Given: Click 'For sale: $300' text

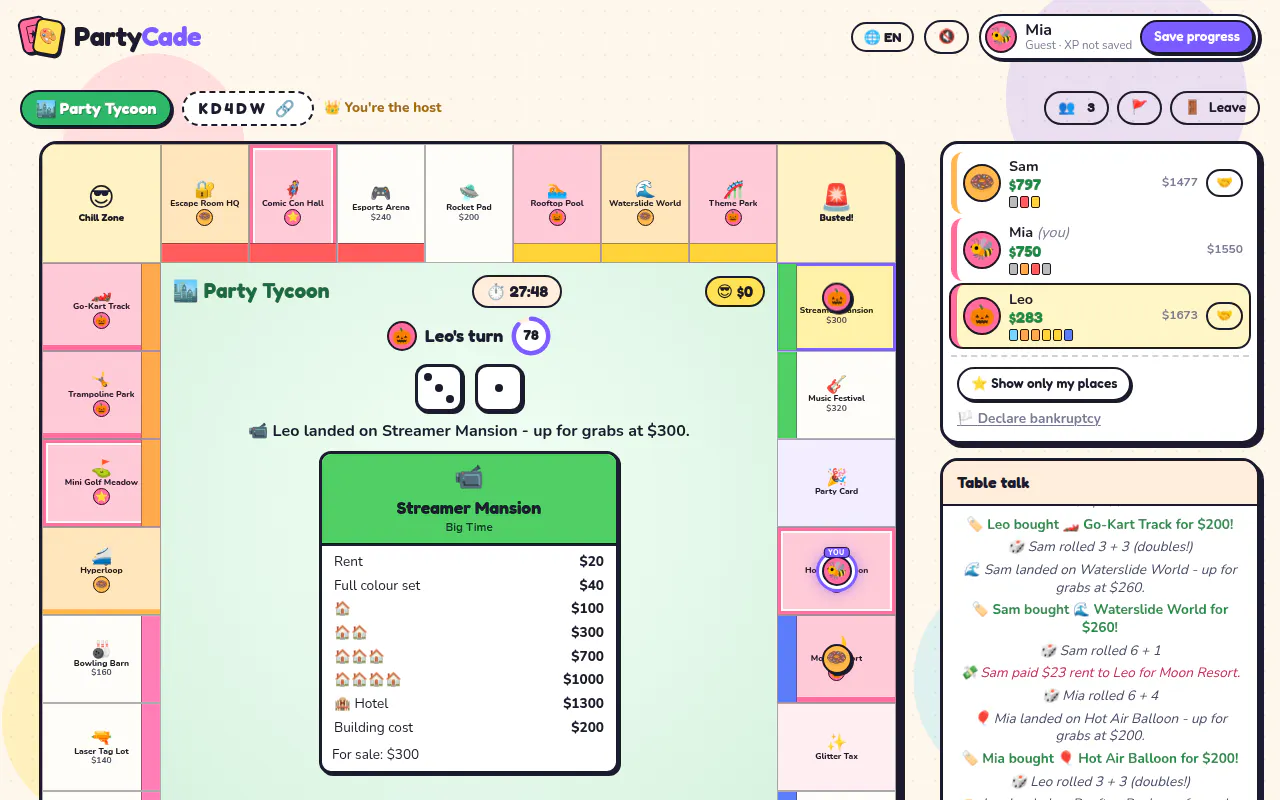Looking at the screenshot, I should tap(376, 754).
